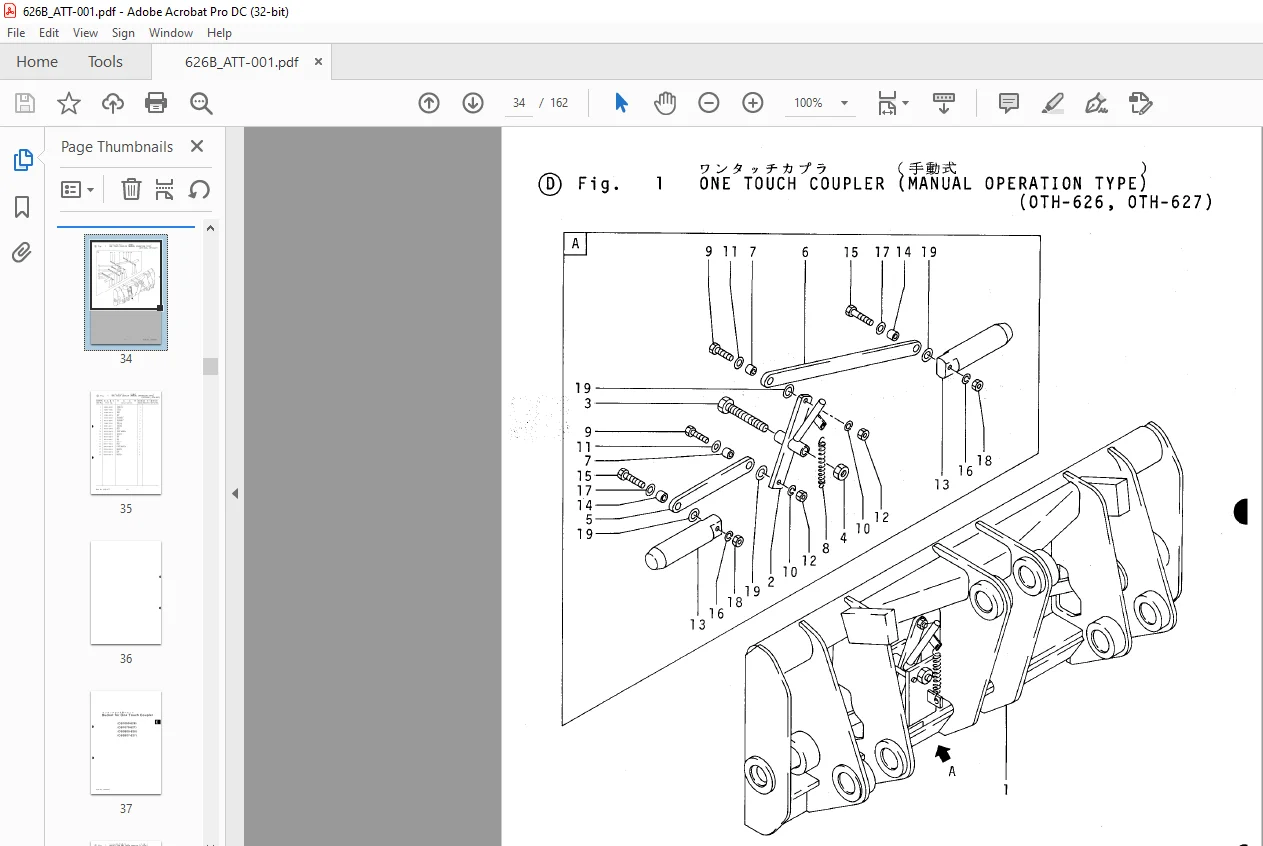Open the Window menu
The height and width of the screenshot is (846, 1263).
click(171, 33)
